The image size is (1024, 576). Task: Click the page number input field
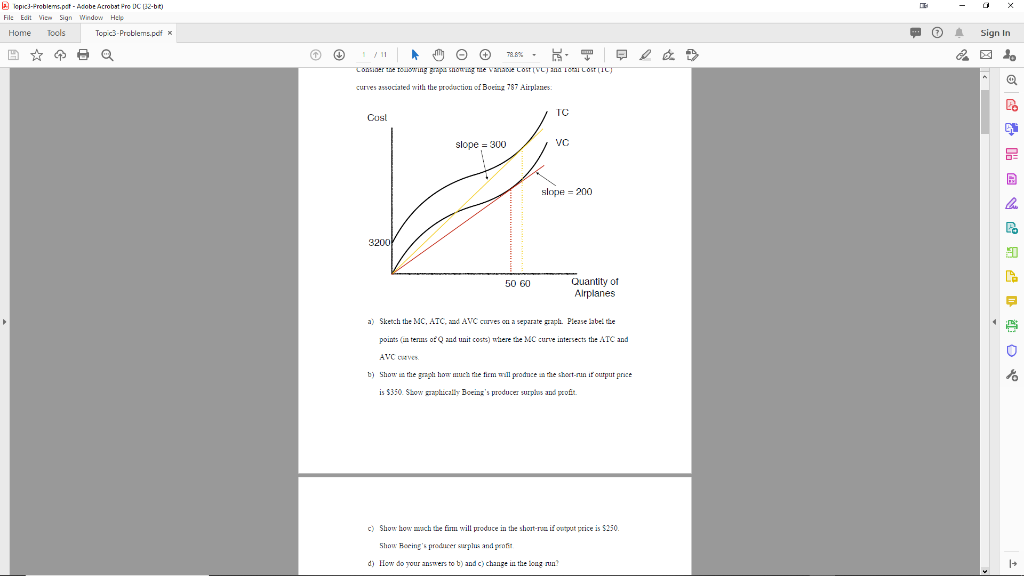365,55
